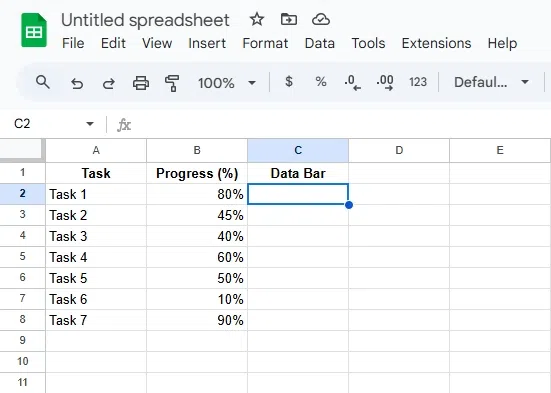Expand the name box dropdown arrow
Image resolution: width=551 pixels, height=393 pixels.
[90, 124]
